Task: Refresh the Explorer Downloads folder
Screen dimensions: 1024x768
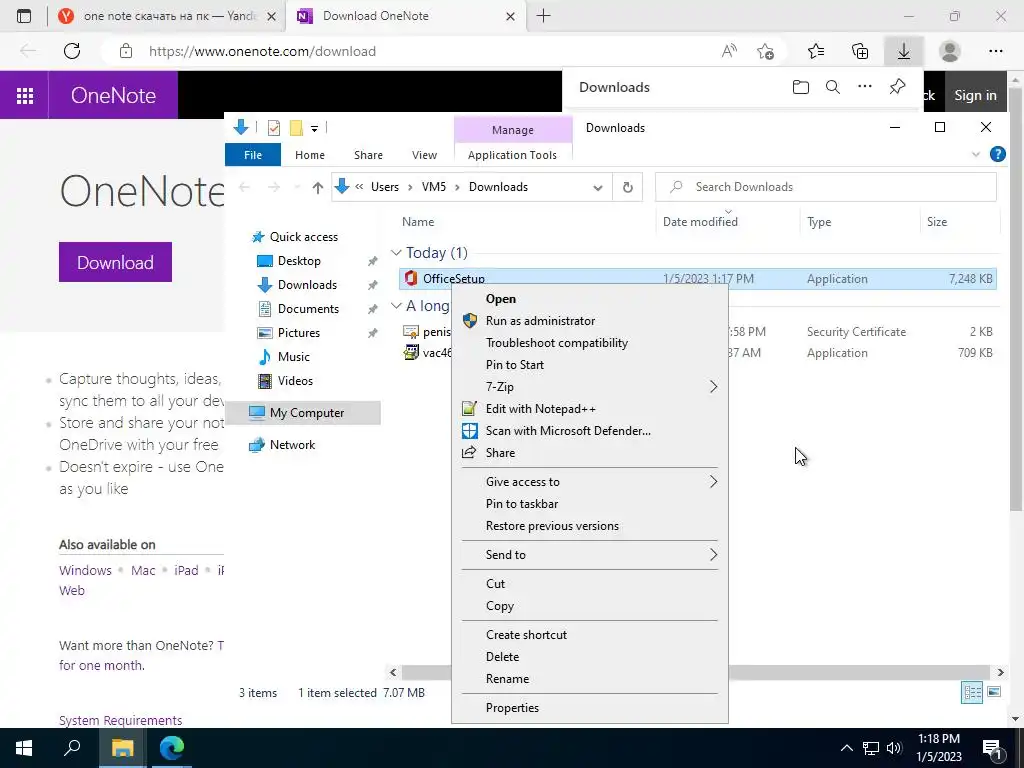Action: tap(628, 187)
